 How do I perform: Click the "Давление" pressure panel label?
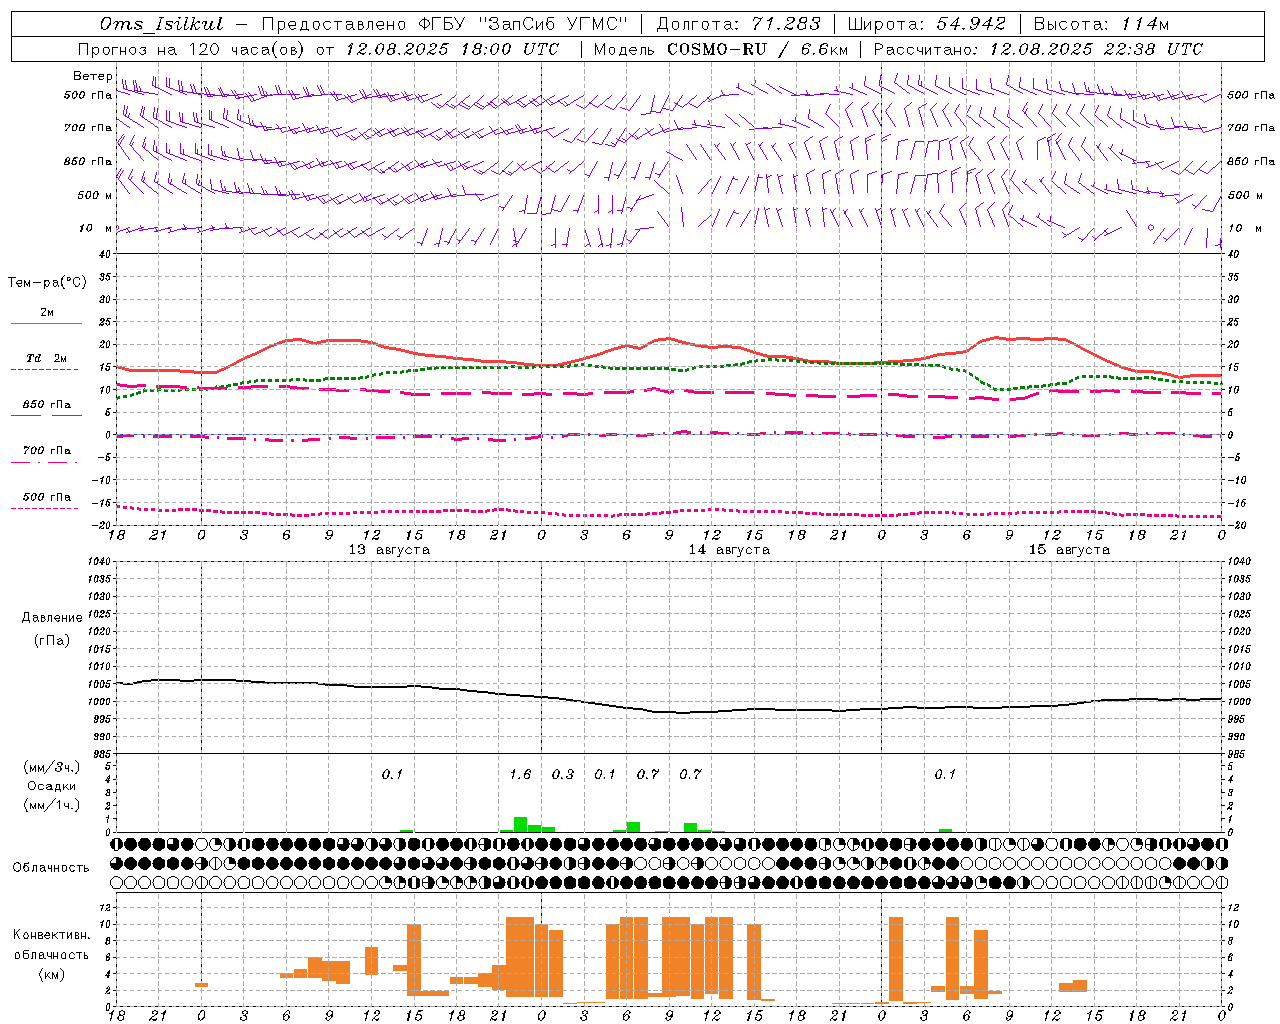point(52,618)
